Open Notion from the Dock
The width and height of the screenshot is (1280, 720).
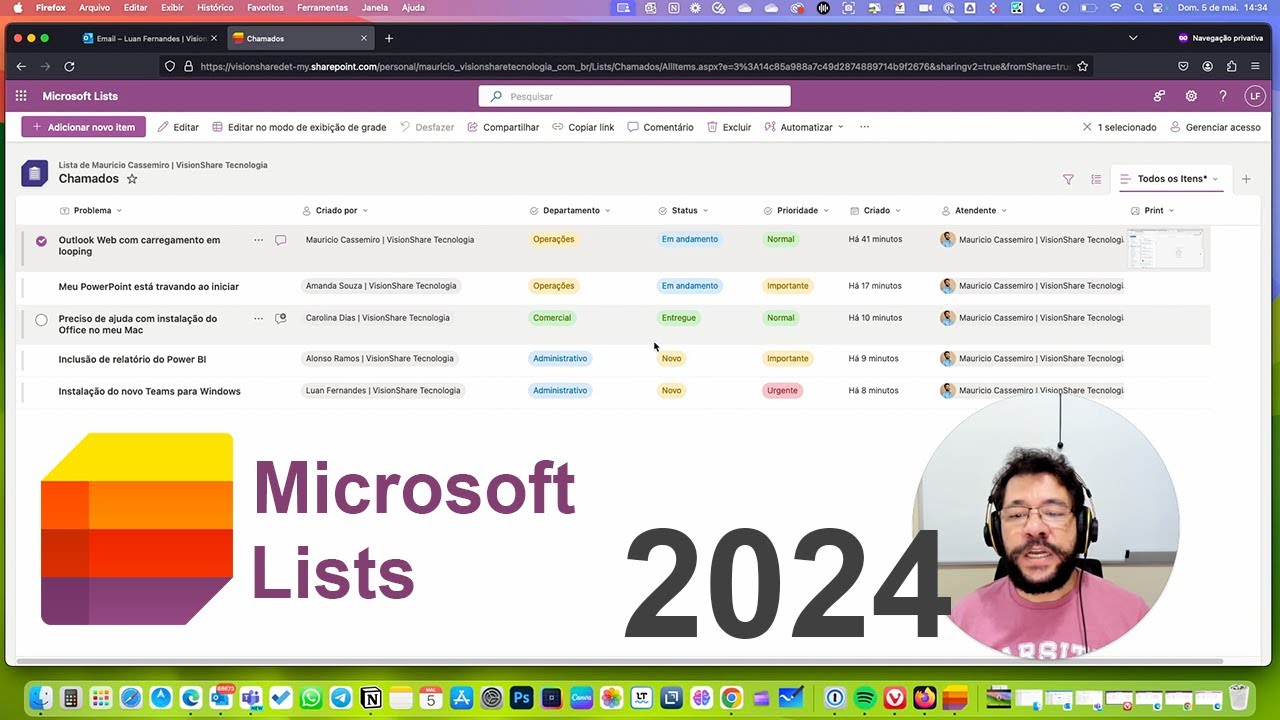click(371, 697)
